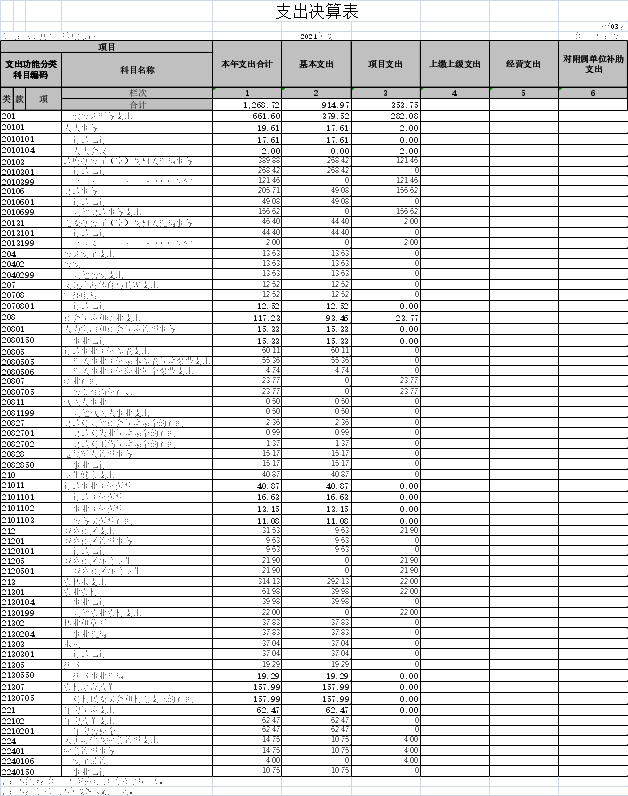Select the 类 sub-header cell

coord(7,99)
